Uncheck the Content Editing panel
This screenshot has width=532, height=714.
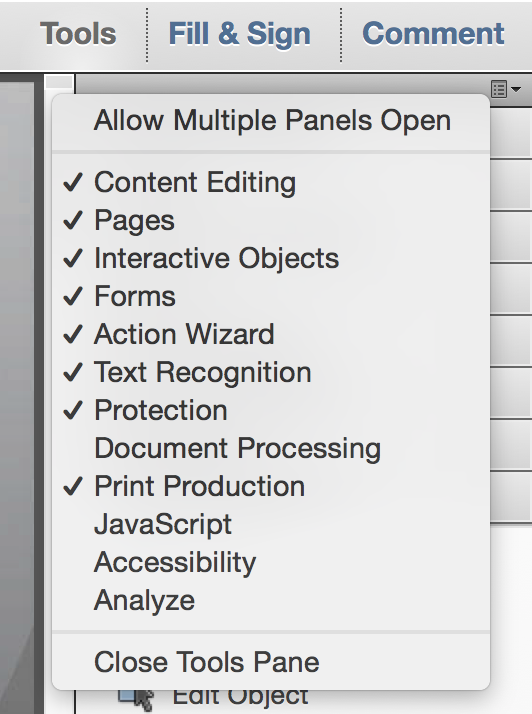(271, 183)
